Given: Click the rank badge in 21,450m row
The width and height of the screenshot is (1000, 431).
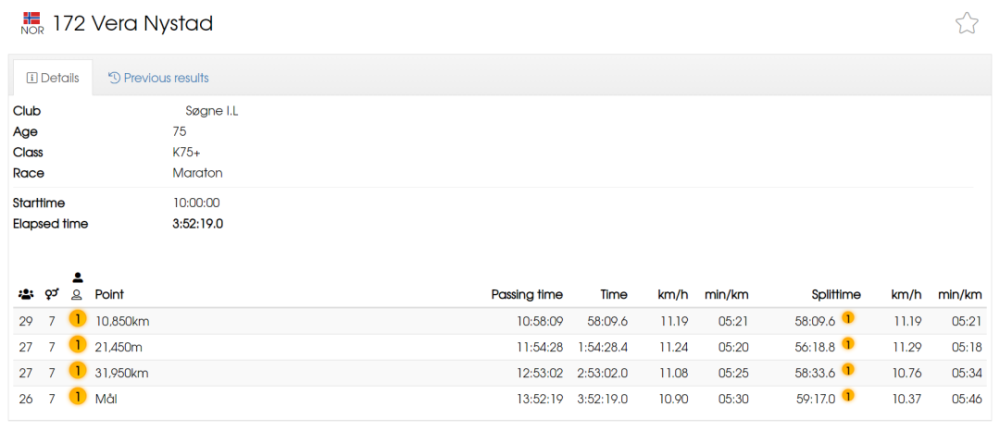Looking at the screenshot, I should point(77,346).
